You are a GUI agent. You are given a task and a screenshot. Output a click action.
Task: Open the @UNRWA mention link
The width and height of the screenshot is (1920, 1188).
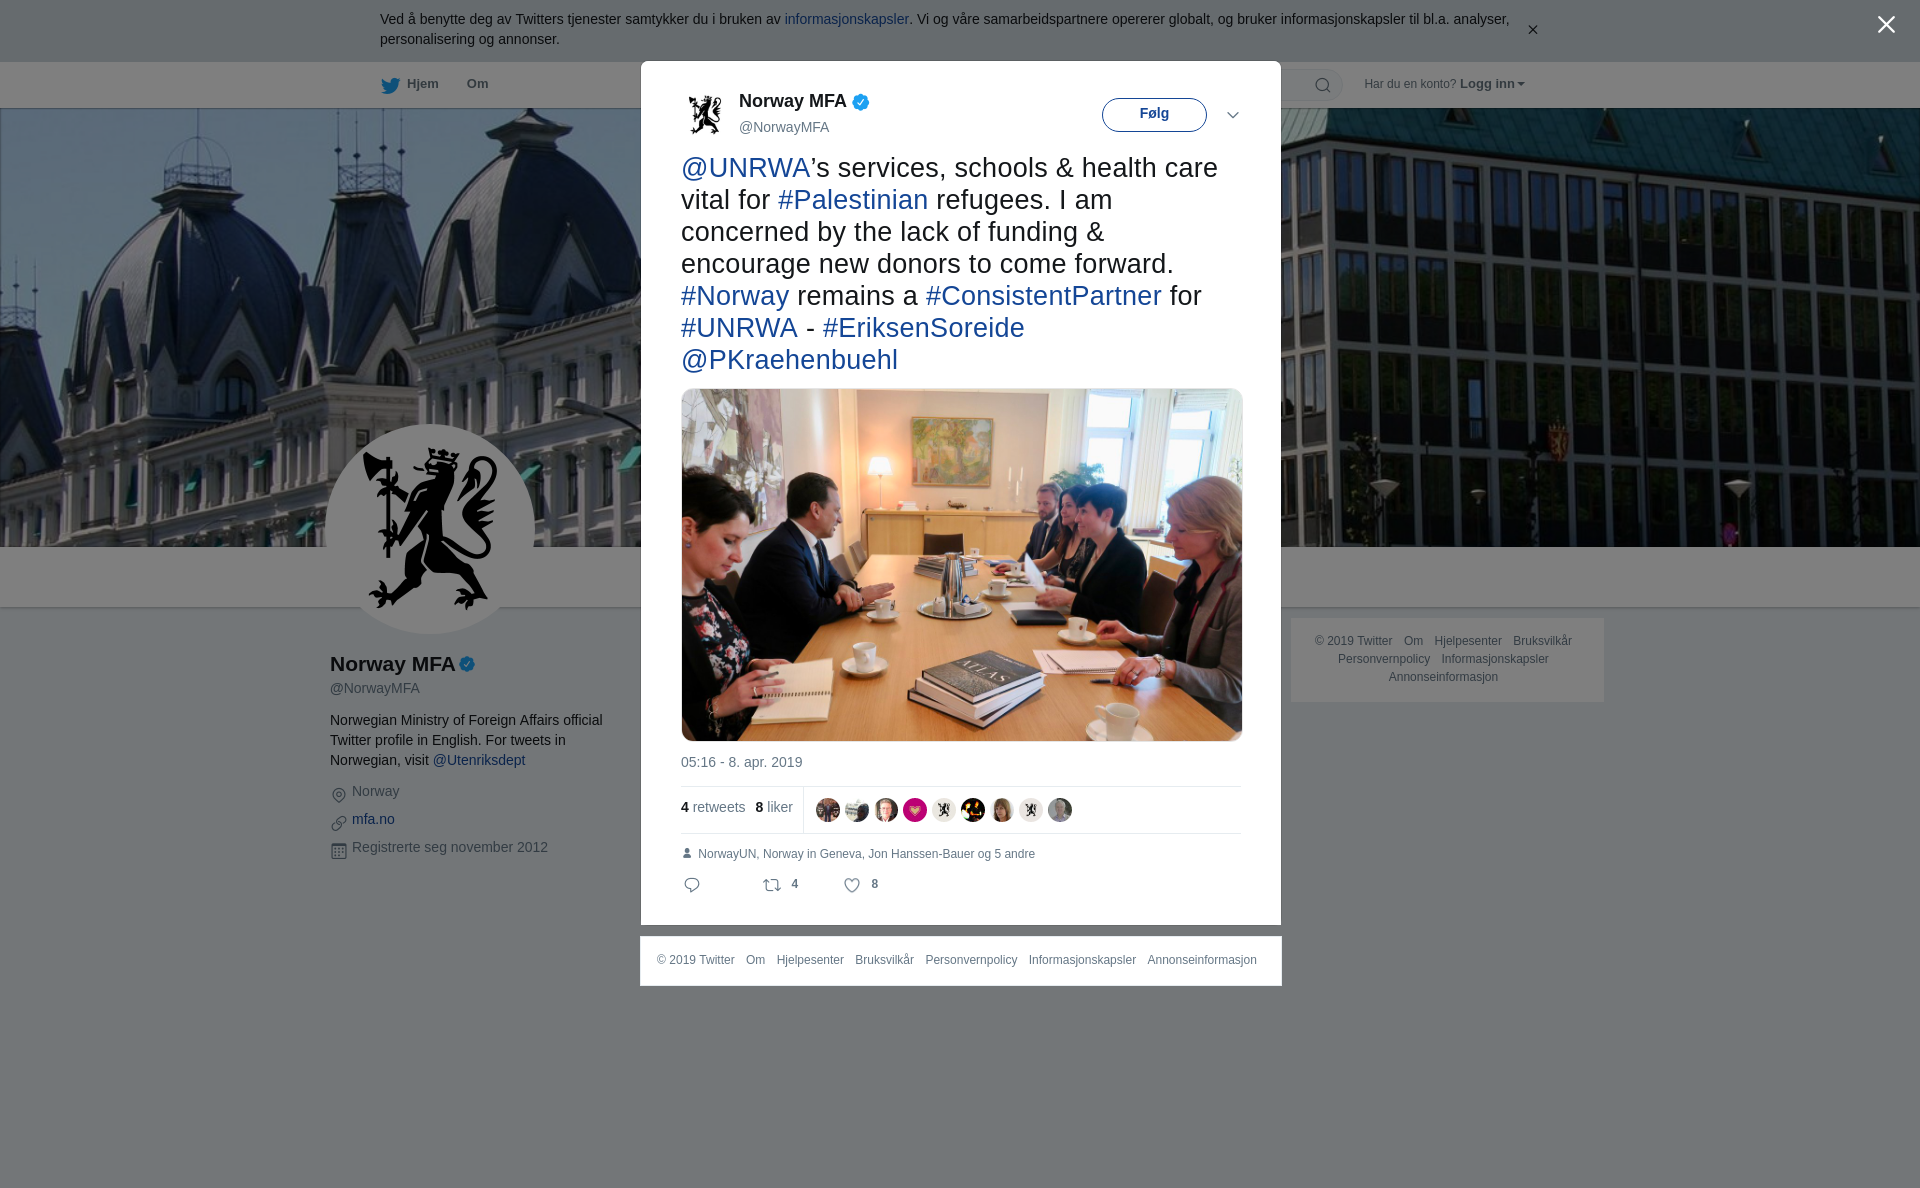[746, 168]
